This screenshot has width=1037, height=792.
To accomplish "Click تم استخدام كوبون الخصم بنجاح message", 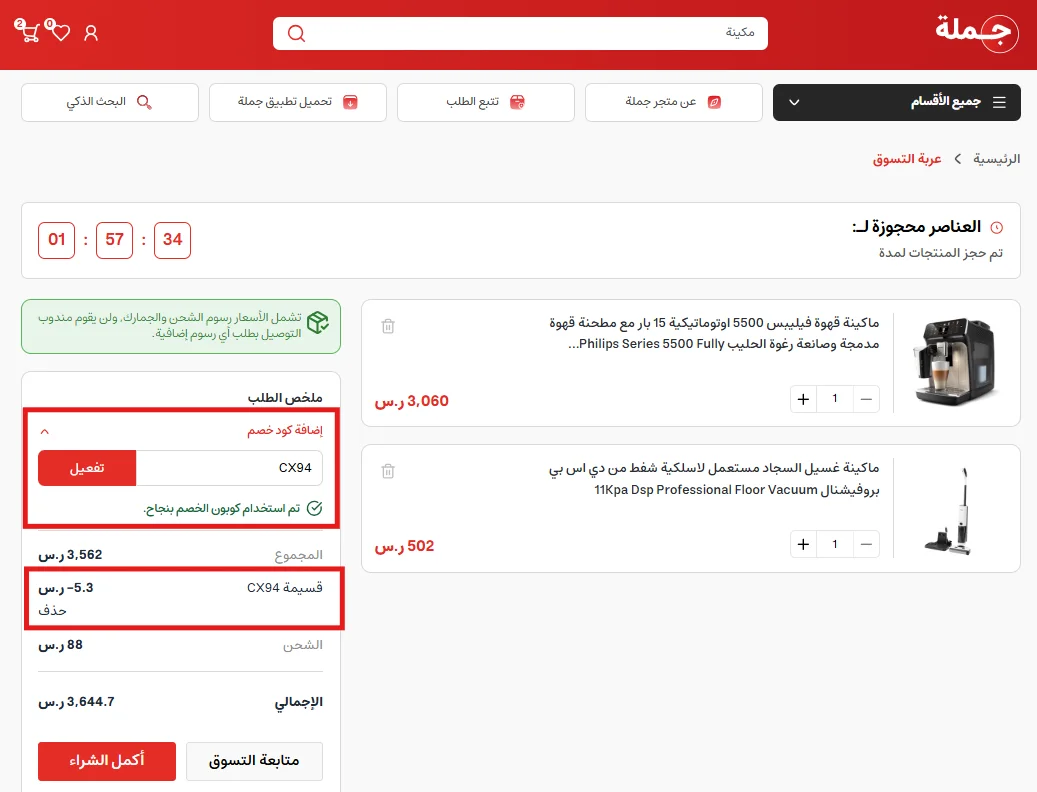I will [x=222, y=508].
